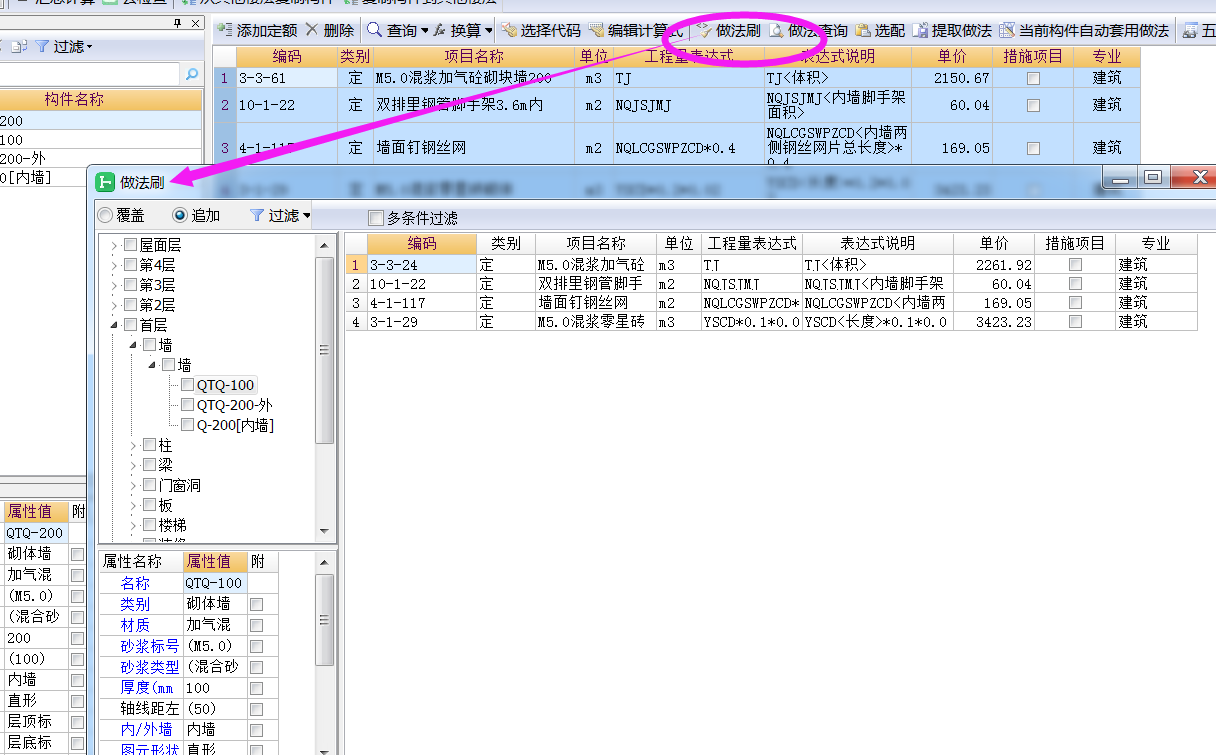The image size is (1216, 755).
Task: Click 名称 value field QTQ-100
Action: click(x=215, y=583)
